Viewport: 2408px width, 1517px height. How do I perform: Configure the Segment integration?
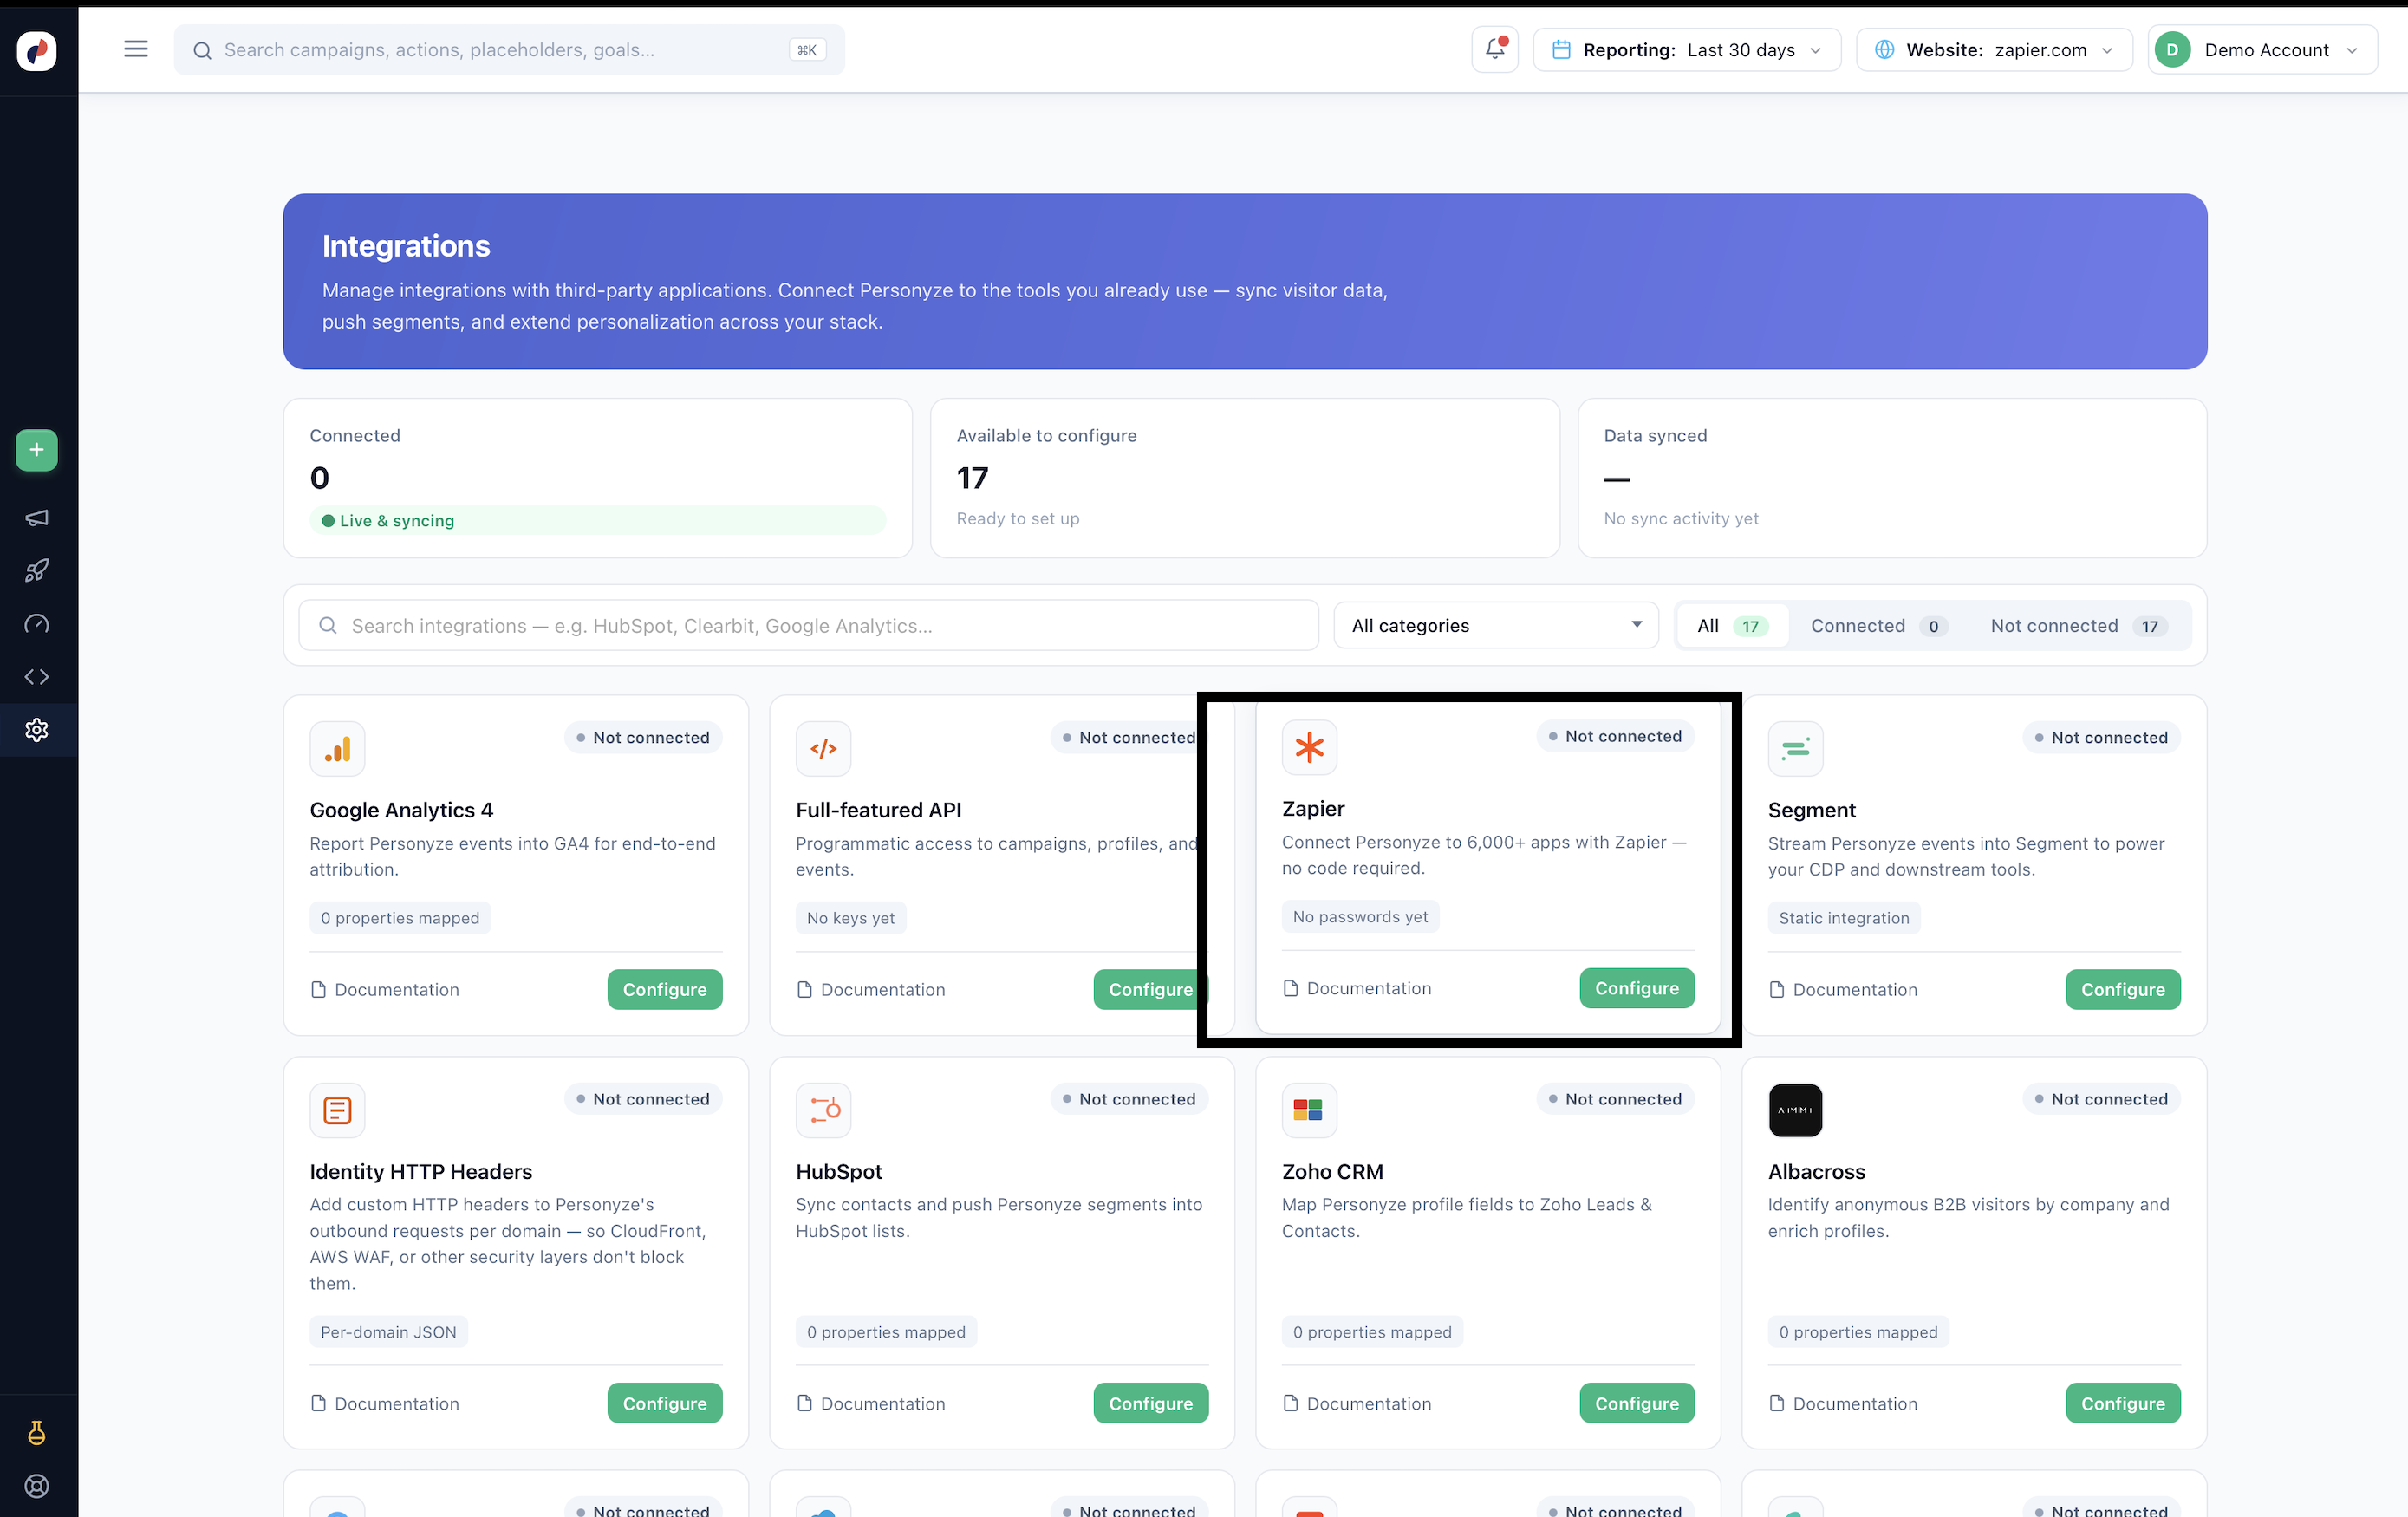pos(2123,990)
